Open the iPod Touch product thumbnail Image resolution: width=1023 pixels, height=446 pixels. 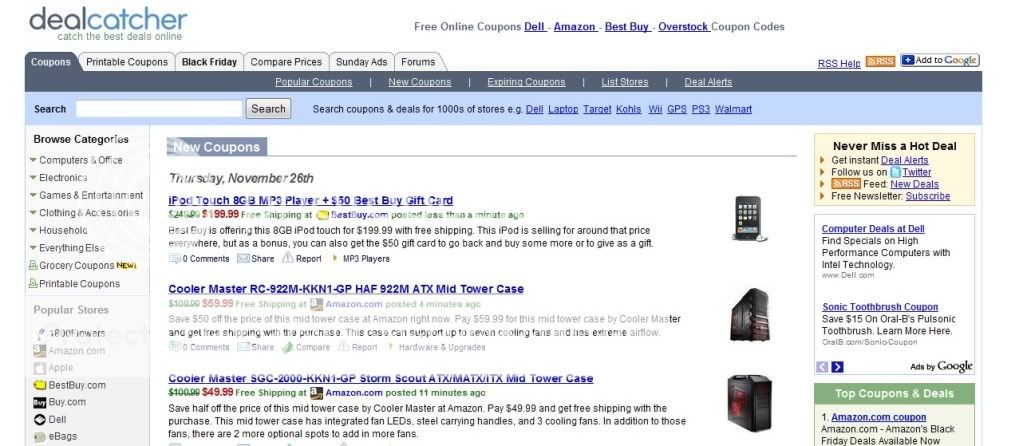coord(748,218)
